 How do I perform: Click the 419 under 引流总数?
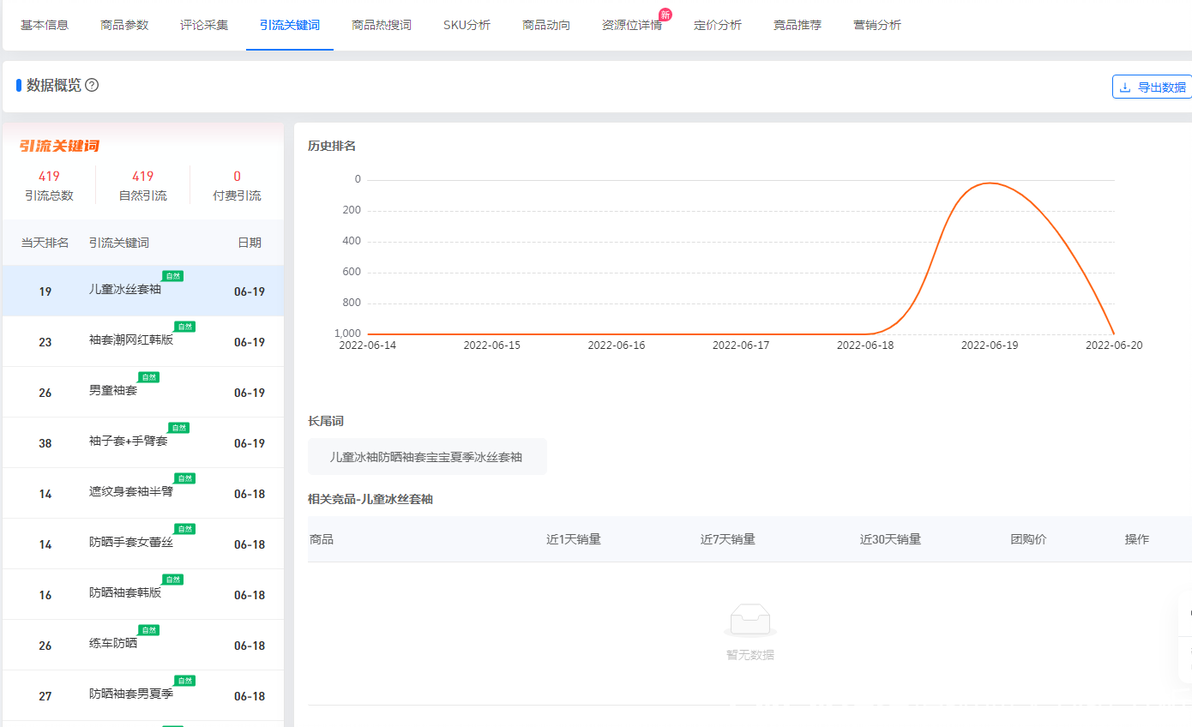(49, 174)
